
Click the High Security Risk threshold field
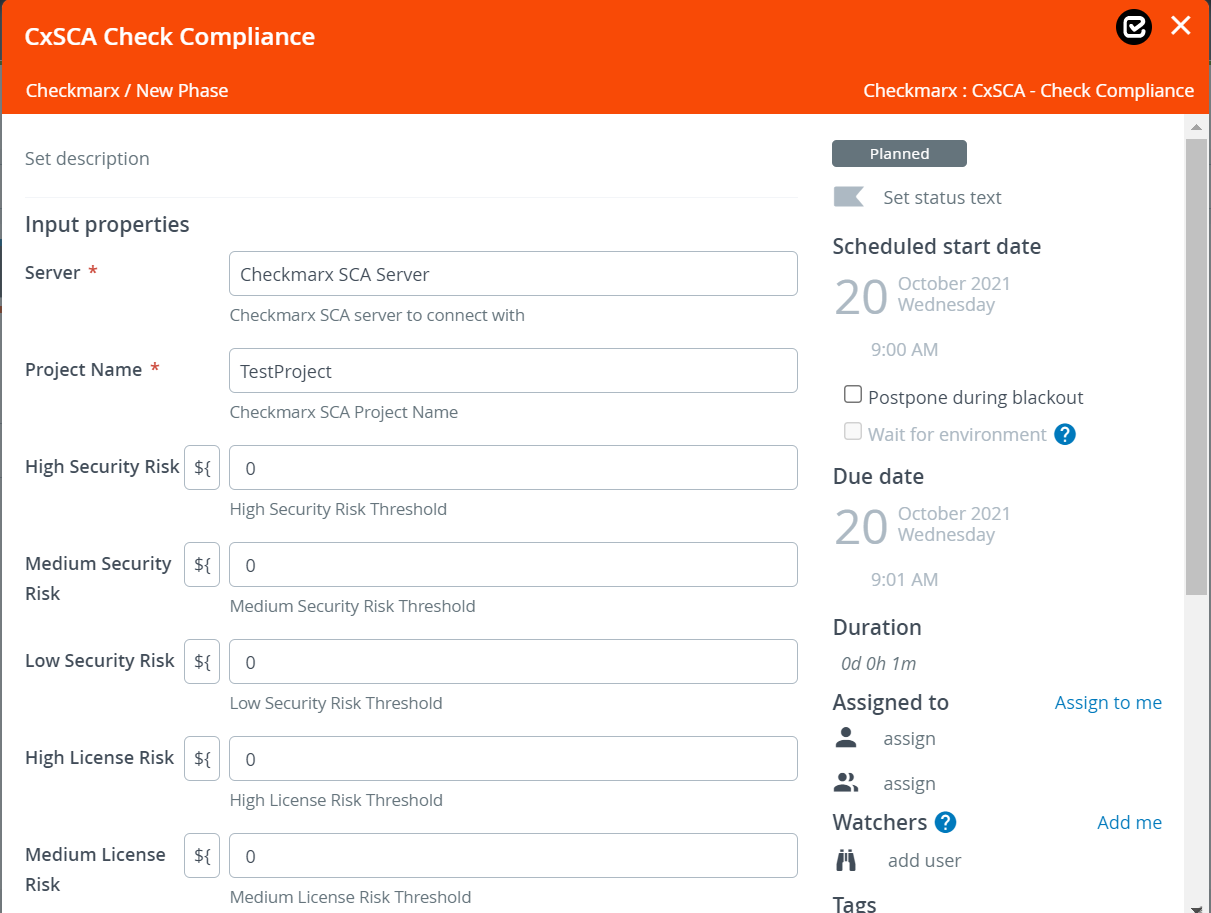[513, 468]
